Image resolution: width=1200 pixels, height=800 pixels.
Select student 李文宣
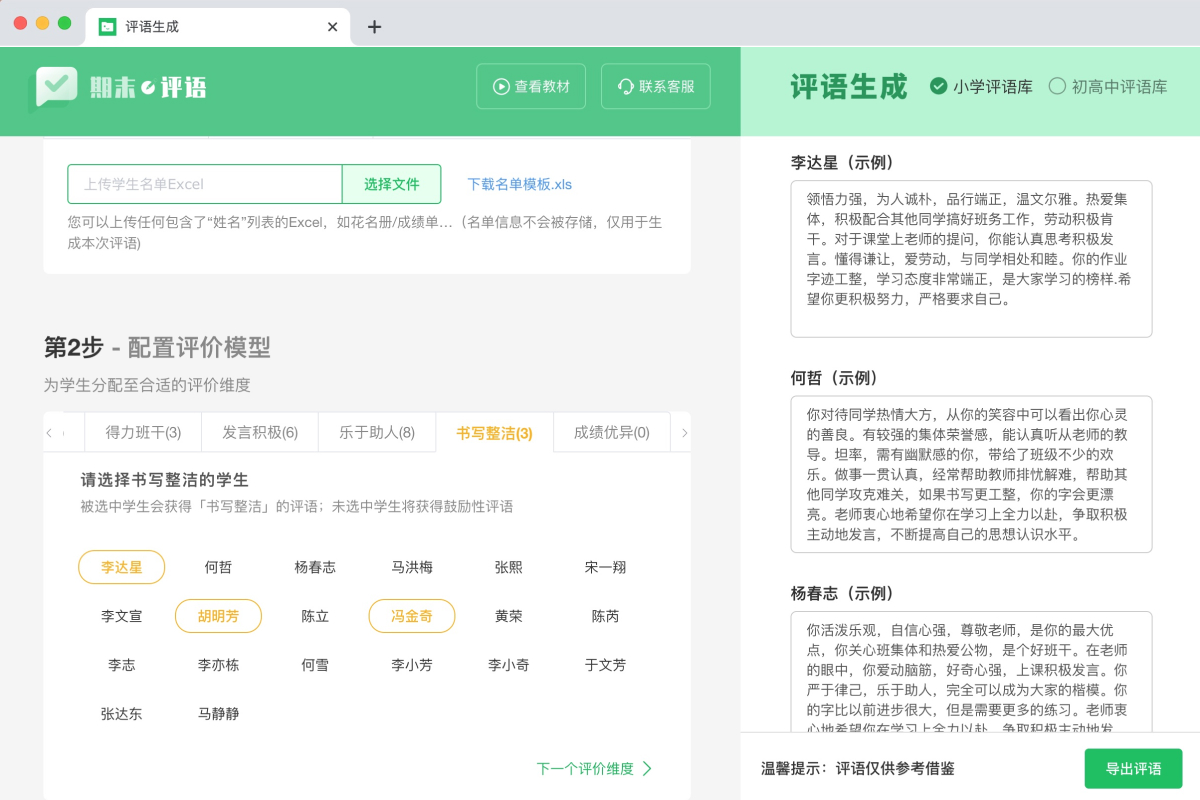[122, 616]
